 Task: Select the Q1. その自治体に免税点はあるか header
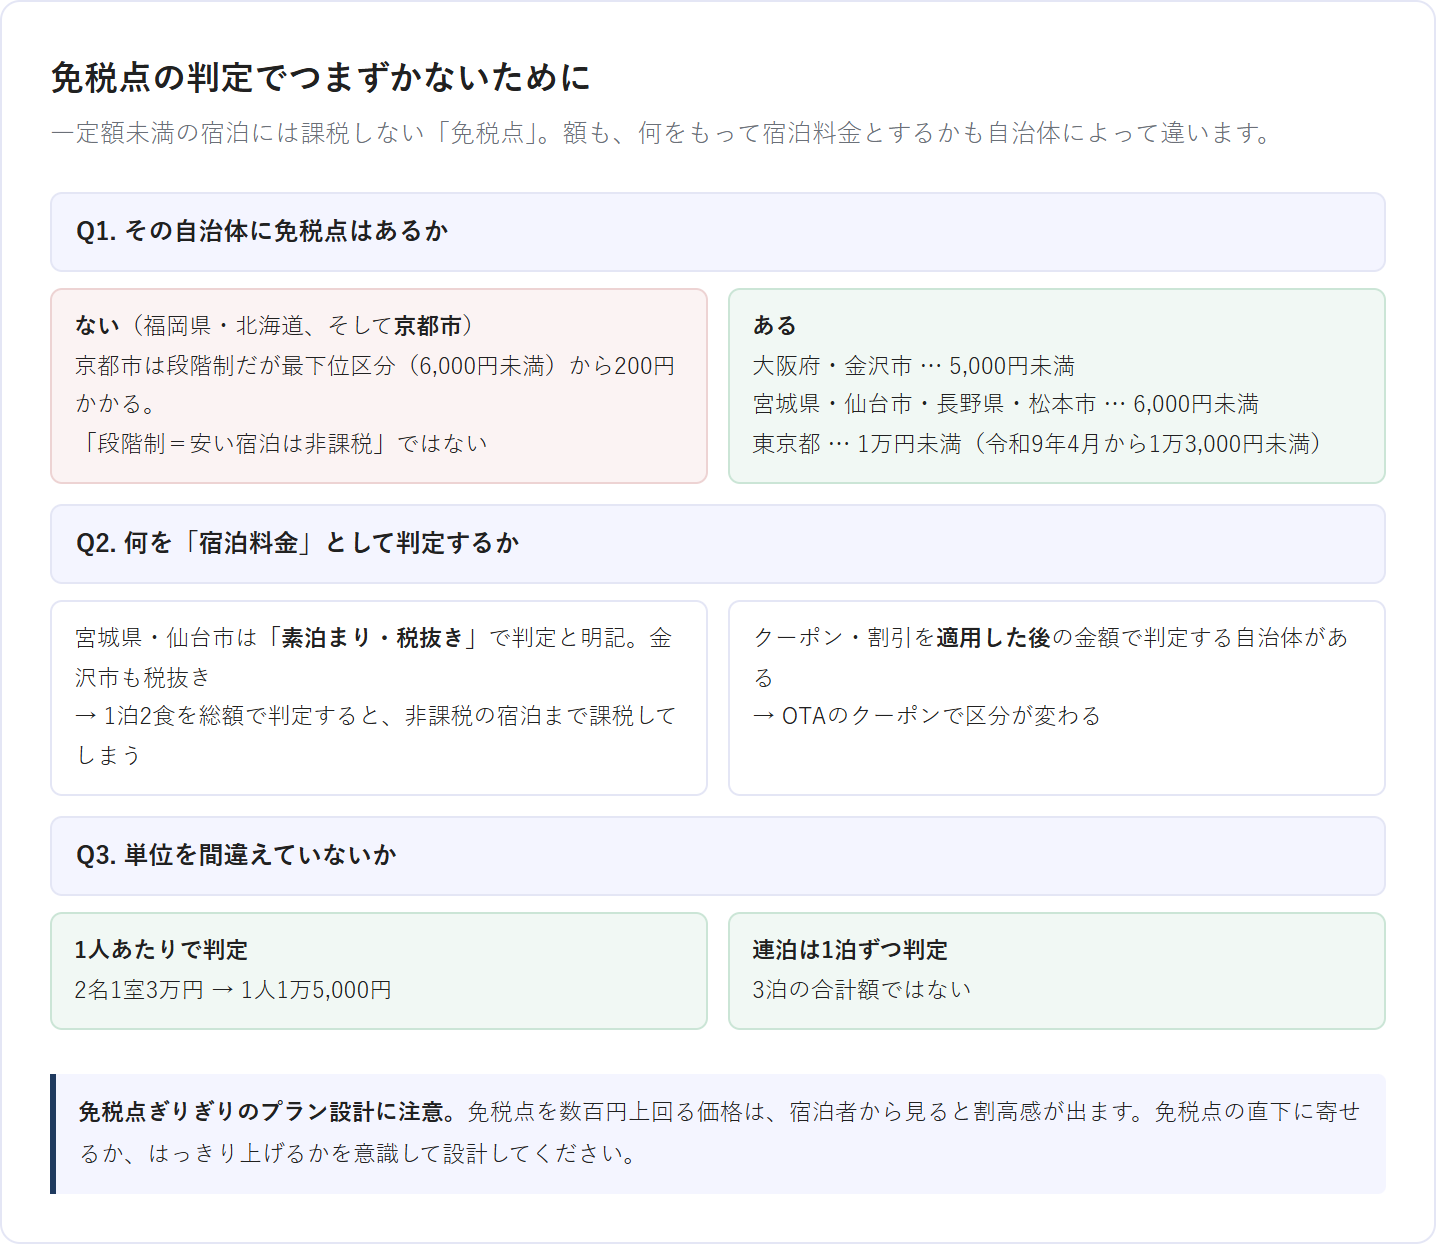point(718,232)
